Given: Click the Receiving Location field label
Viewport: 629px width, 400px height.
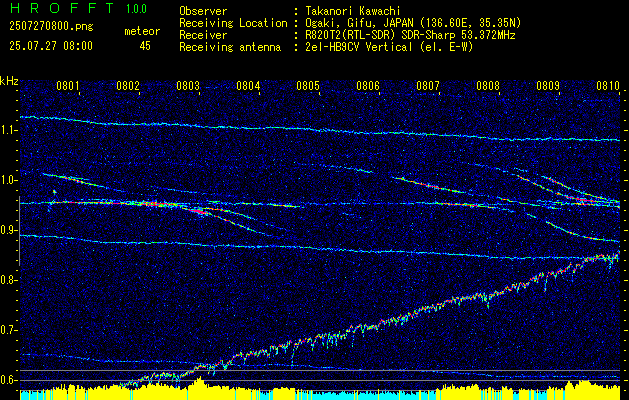Looking at the screenshot, I should click(x=233, y=23).
